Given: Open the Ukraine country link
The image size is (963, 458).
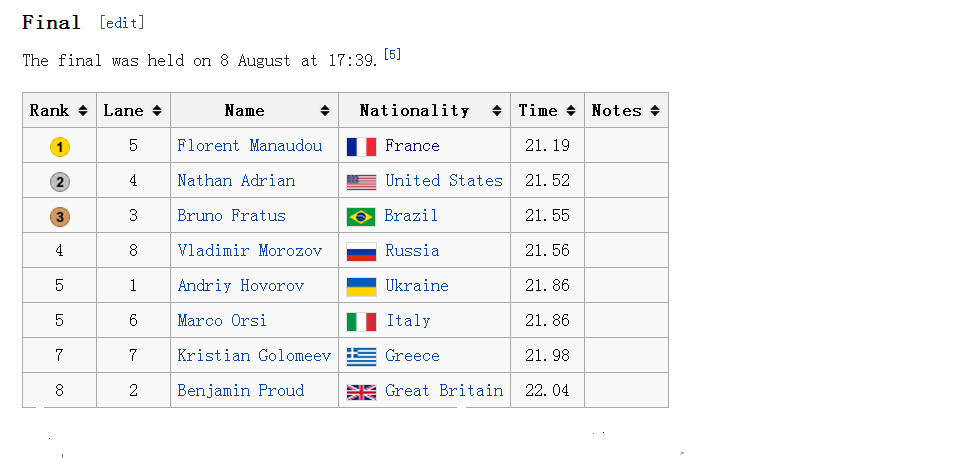Looking at the screenshot, I should [x=416, y=285].
